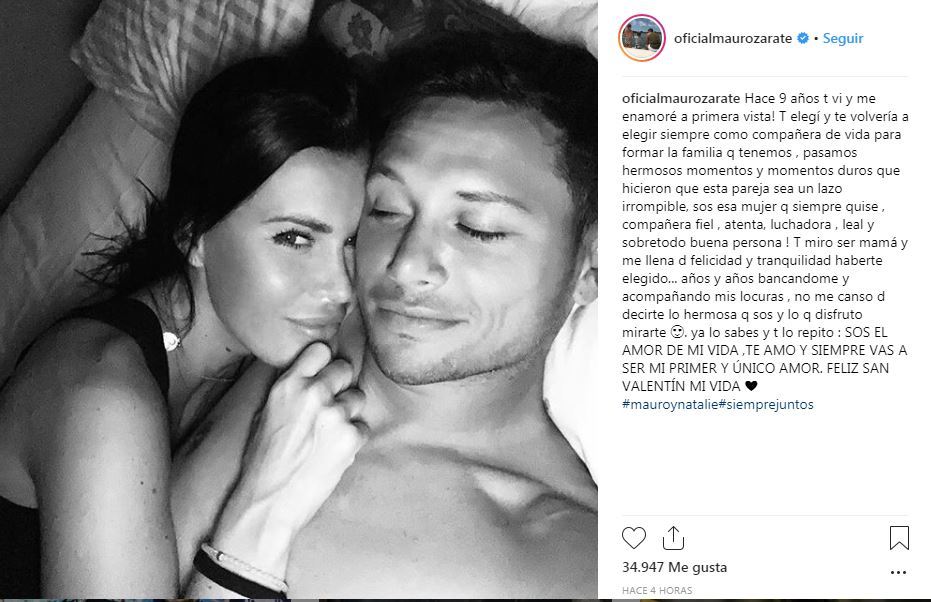Open the #siemprejuntos hashtag
Screen dimensions: 931x602
pos(766,404)
